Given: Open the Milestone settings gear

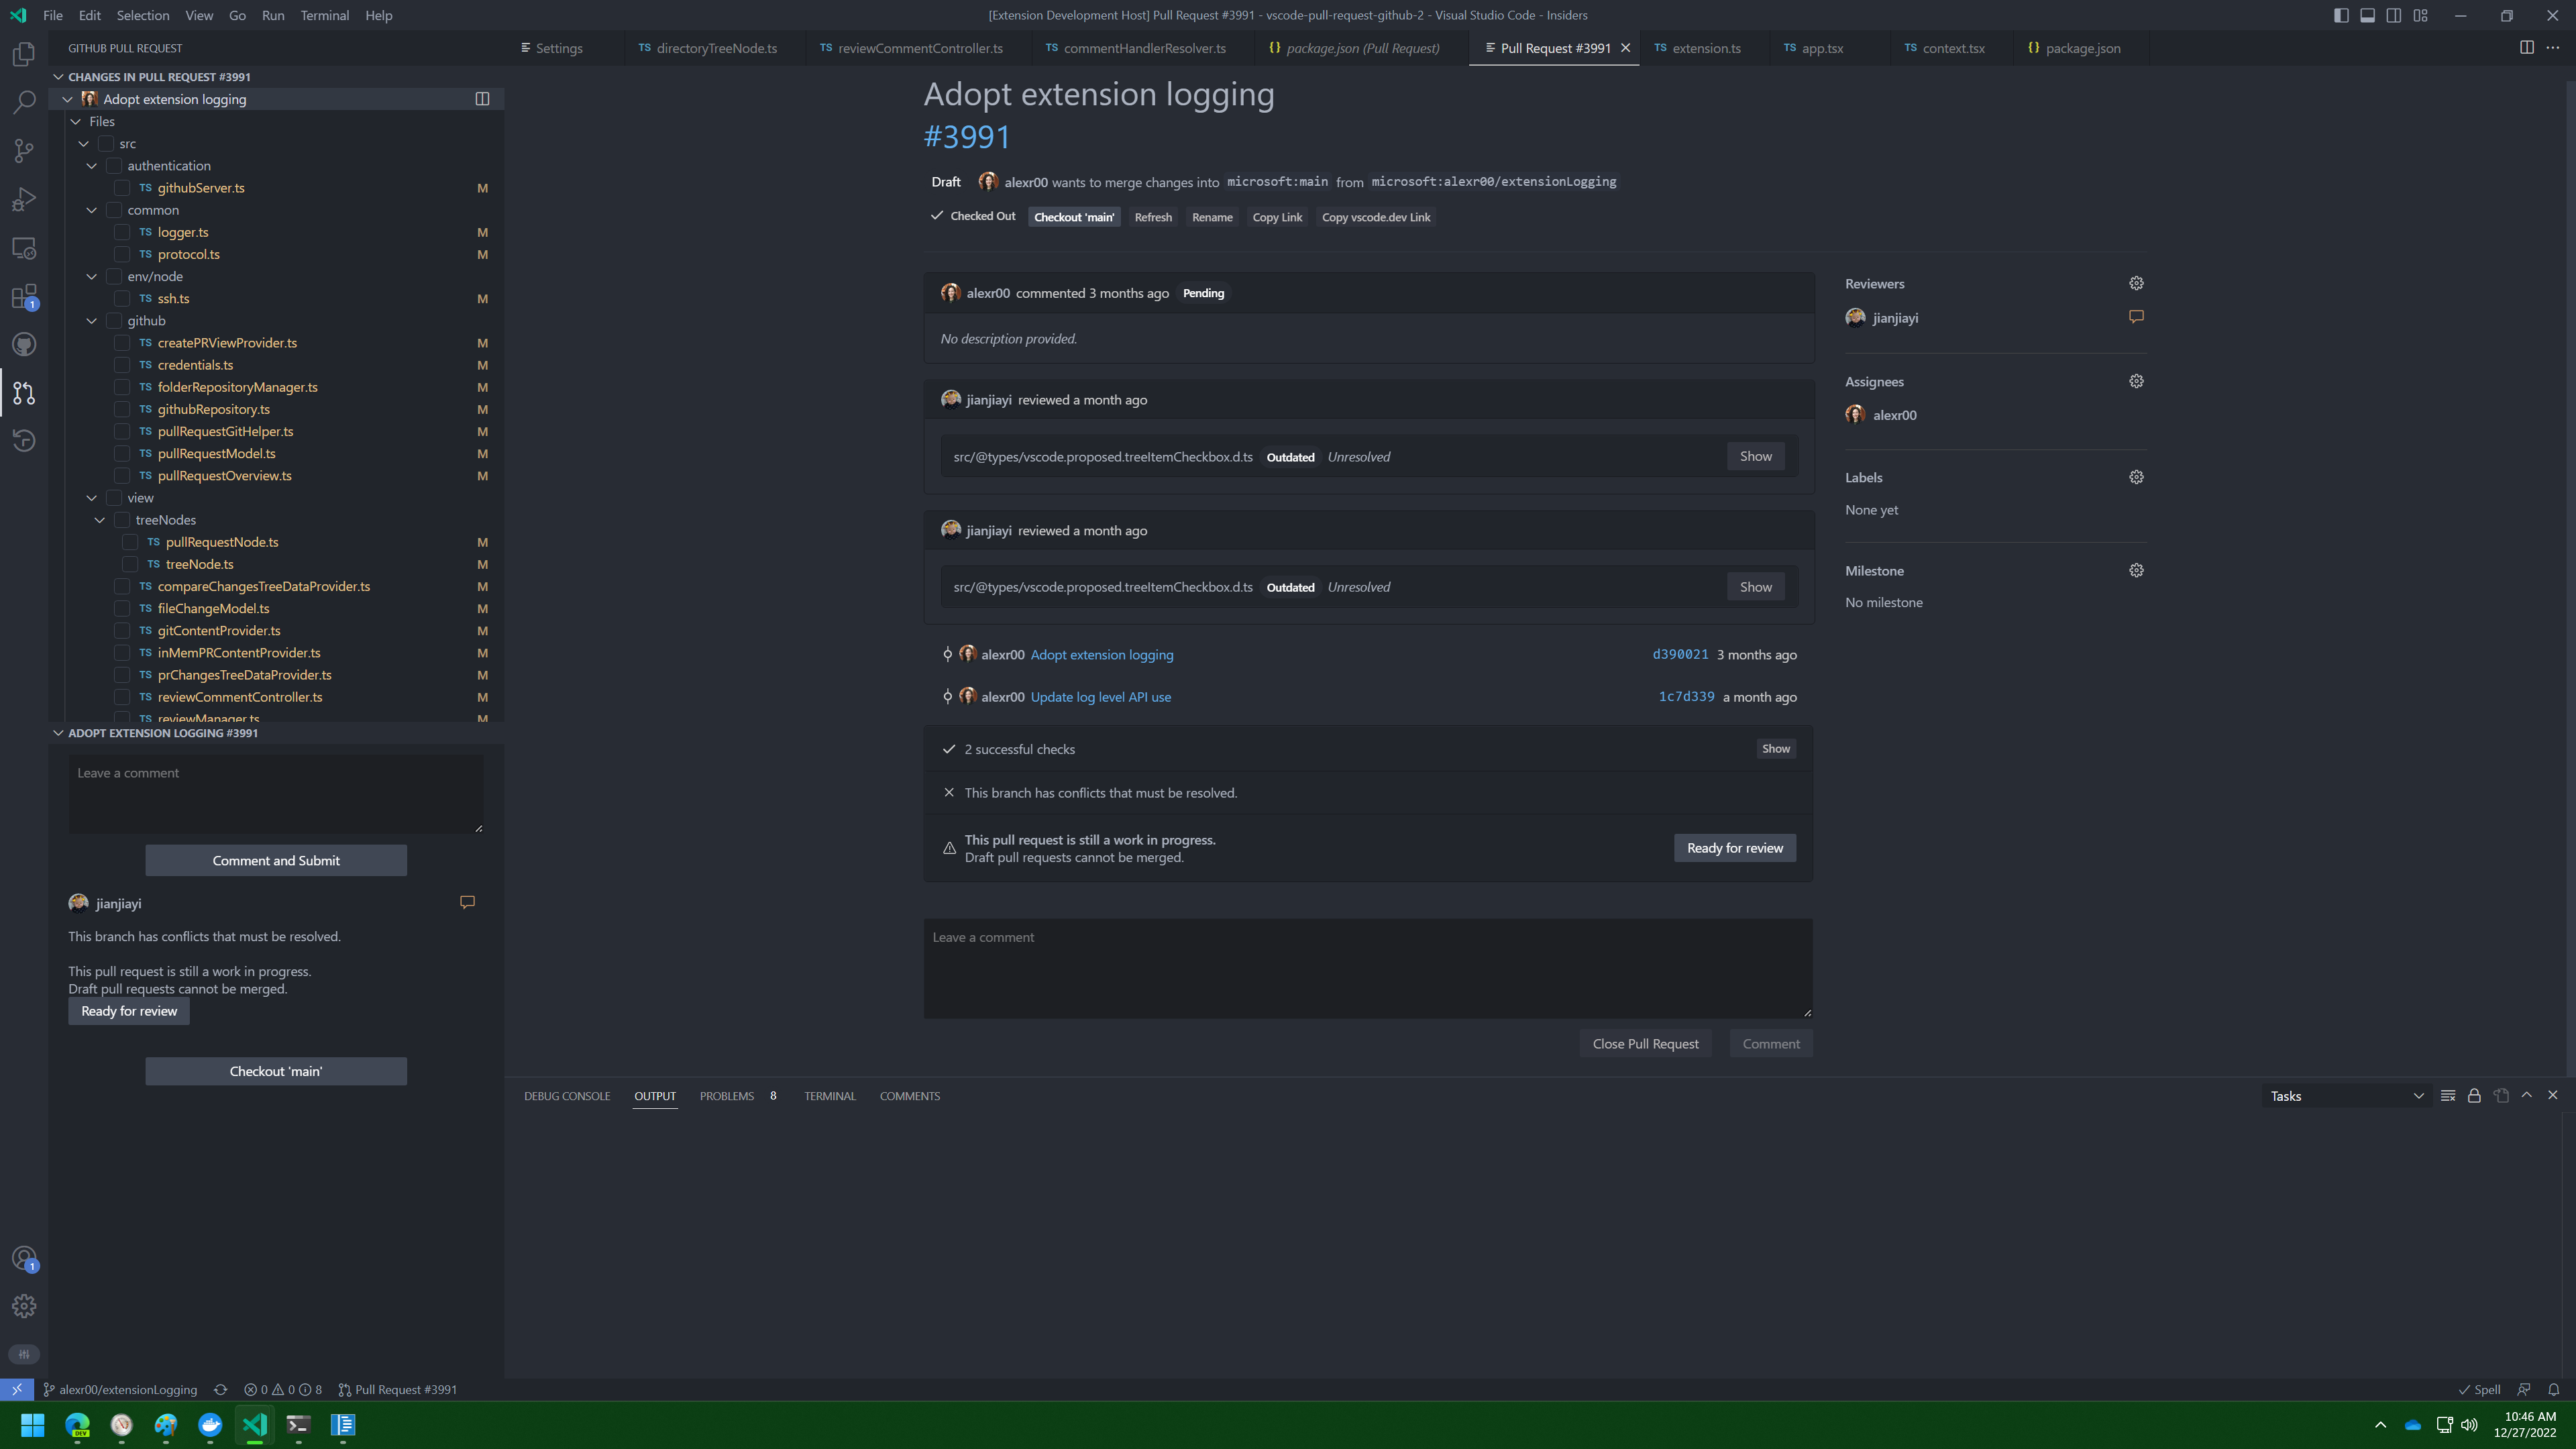Looking at the screenshot, I should coord(2136,570).
